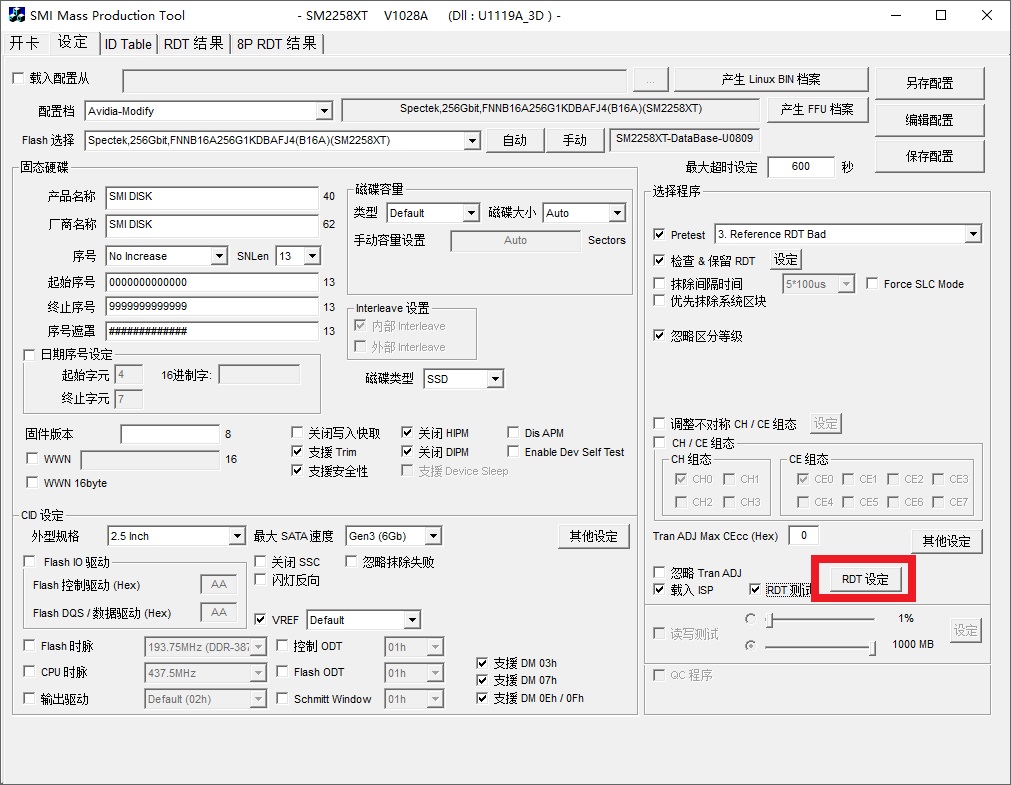This screenshot has height=785, width=1011.
Task: Click the RDT 设定 button
Action: [865, 579]
